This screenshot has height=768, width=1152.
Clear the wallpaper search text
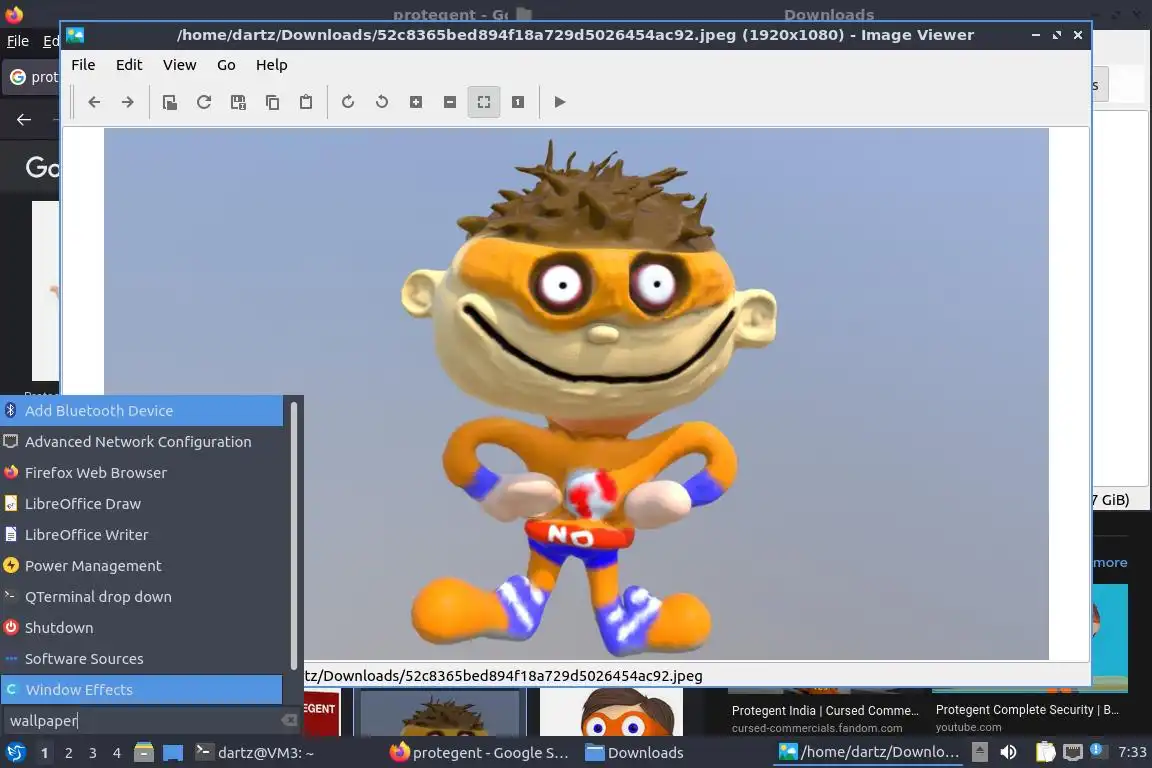[x=289, y=720]
